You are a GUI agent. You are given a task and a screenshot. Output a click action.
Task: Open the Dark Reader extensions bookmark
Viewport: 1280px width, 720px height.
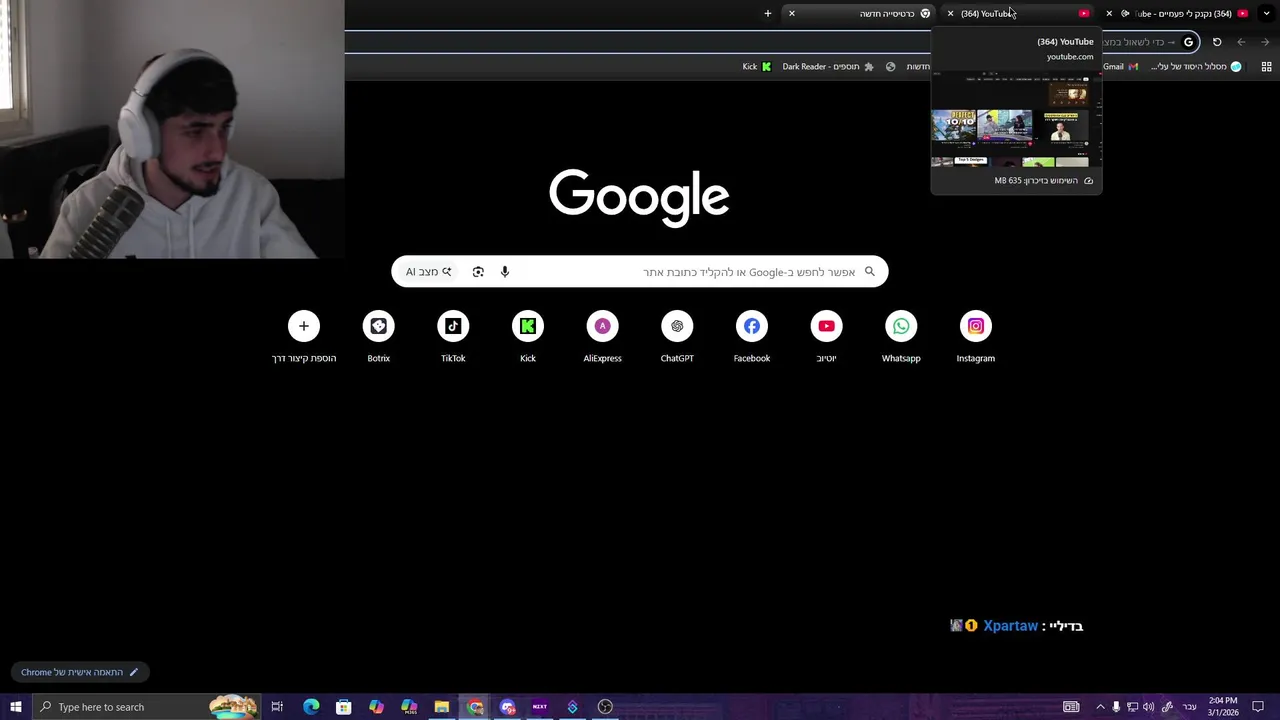828,67
